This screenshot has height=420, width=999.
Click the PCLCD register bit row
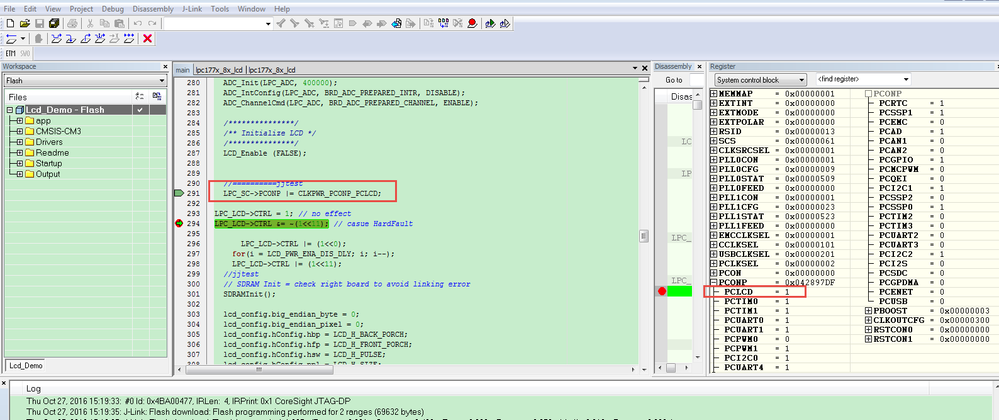757,291
